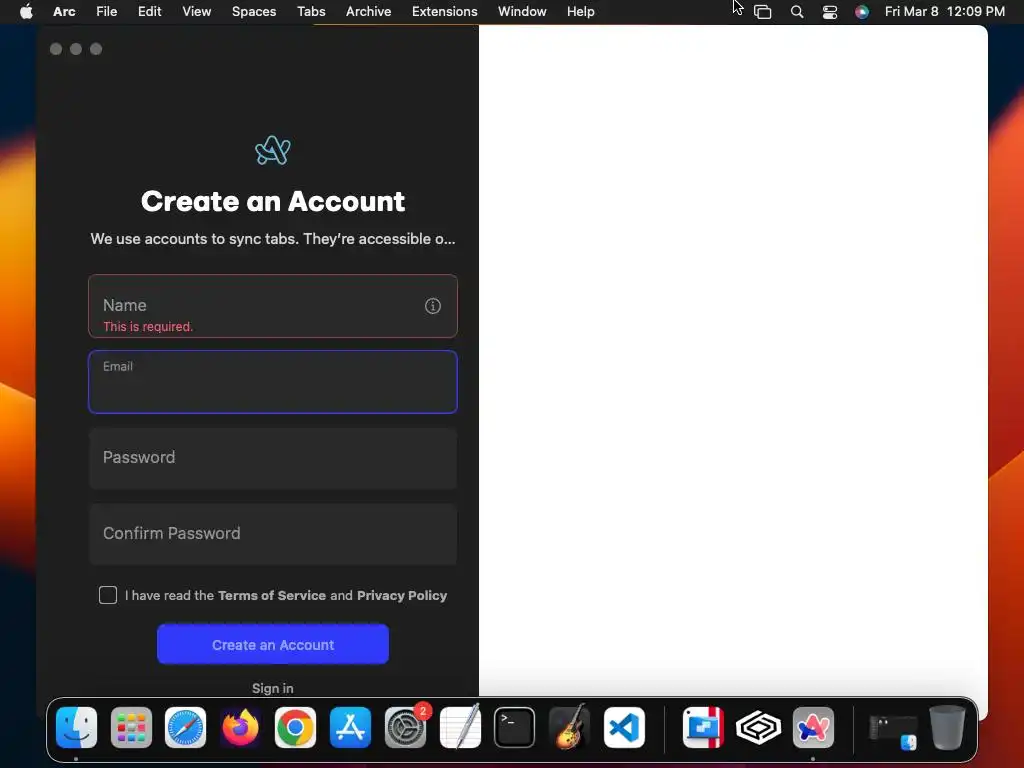Open Launchpad from the Dock
This screenshot has height=768, width=1024.
[x=131, y=728]
